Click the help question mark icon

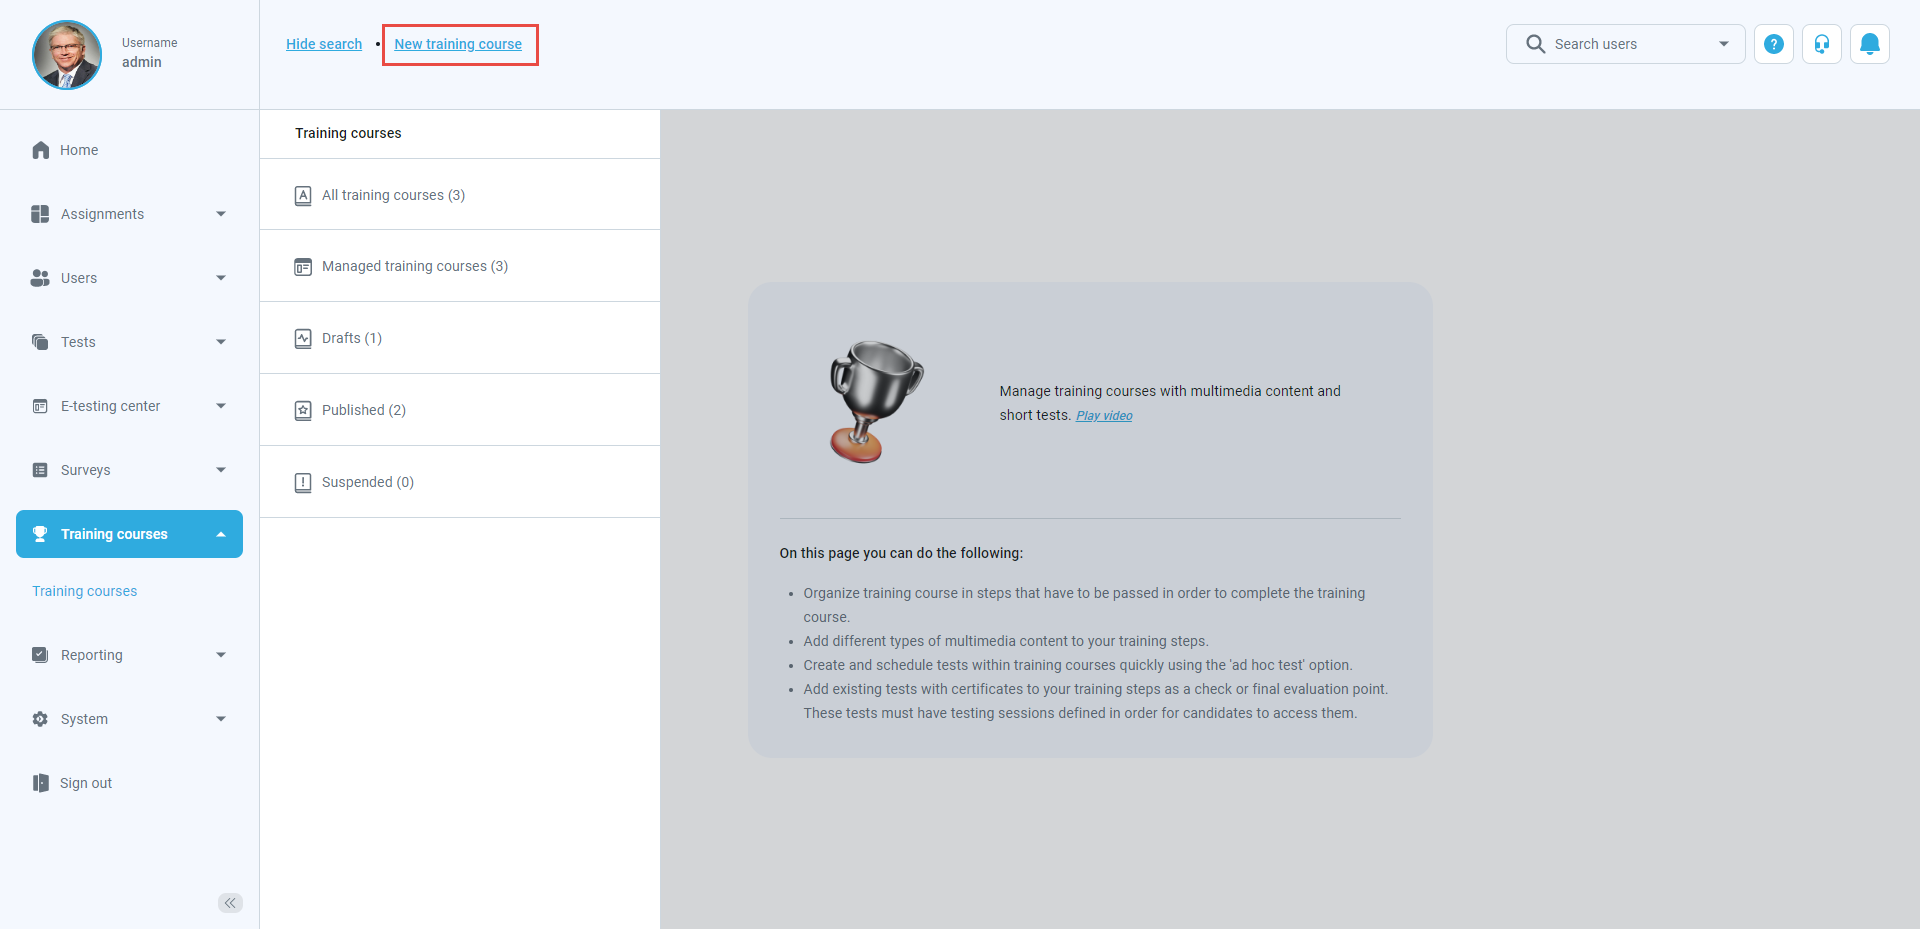pyautogui.click(x=1773, y=44)
